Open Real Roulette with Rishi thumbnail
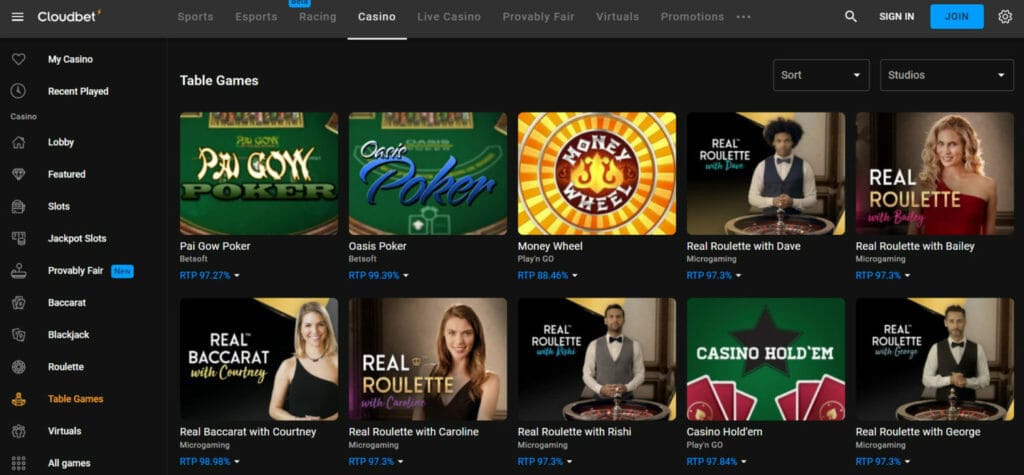The image size is (1024, 475). point(597,359)
